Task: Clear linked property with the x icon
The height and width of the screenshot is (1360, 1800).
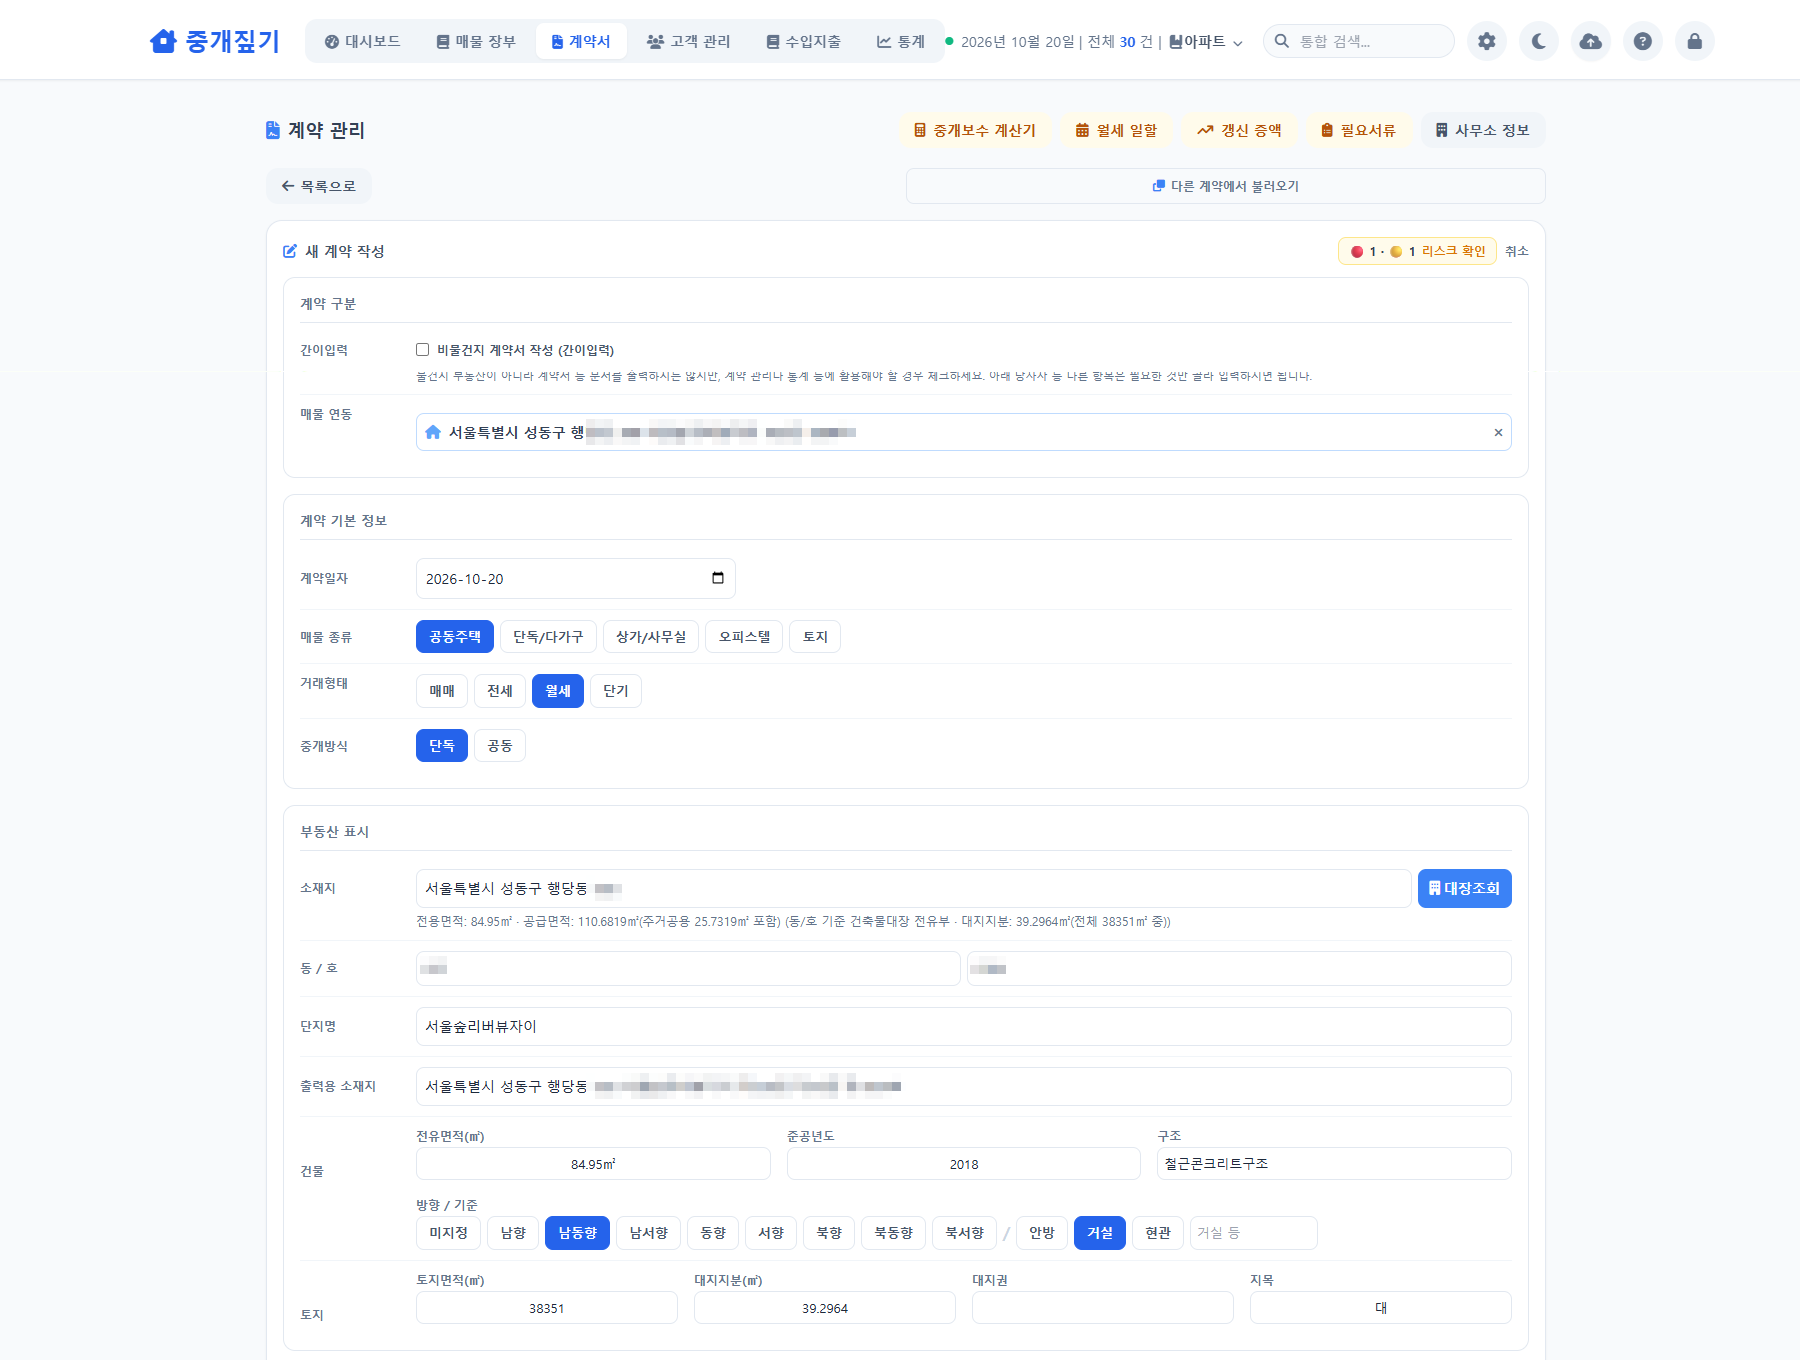Action: coord(1498,432)
